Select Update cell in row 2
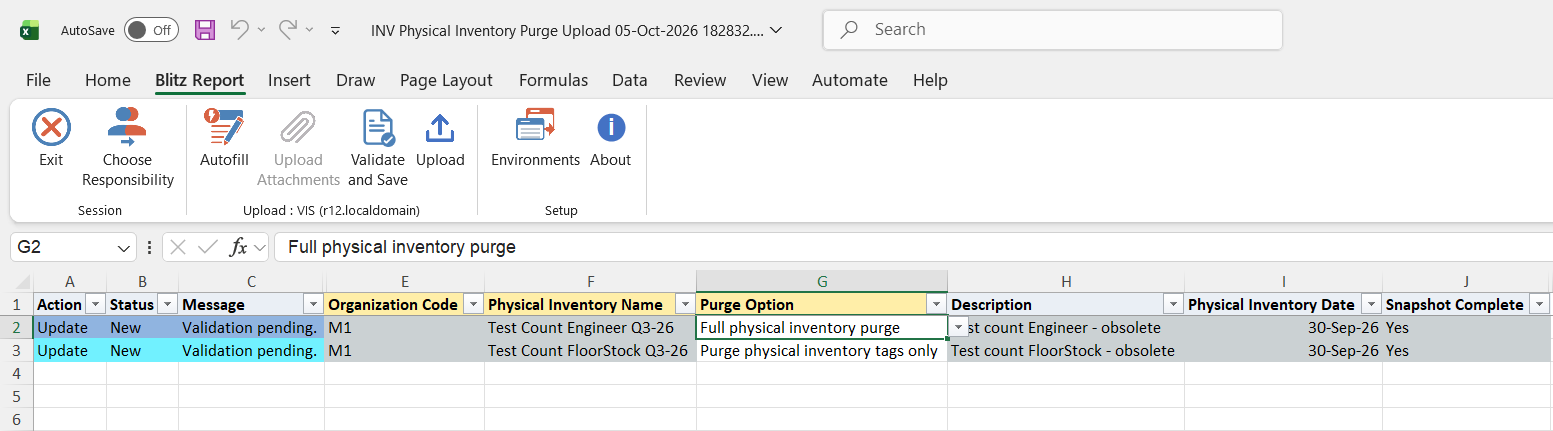 click(70, 327)
